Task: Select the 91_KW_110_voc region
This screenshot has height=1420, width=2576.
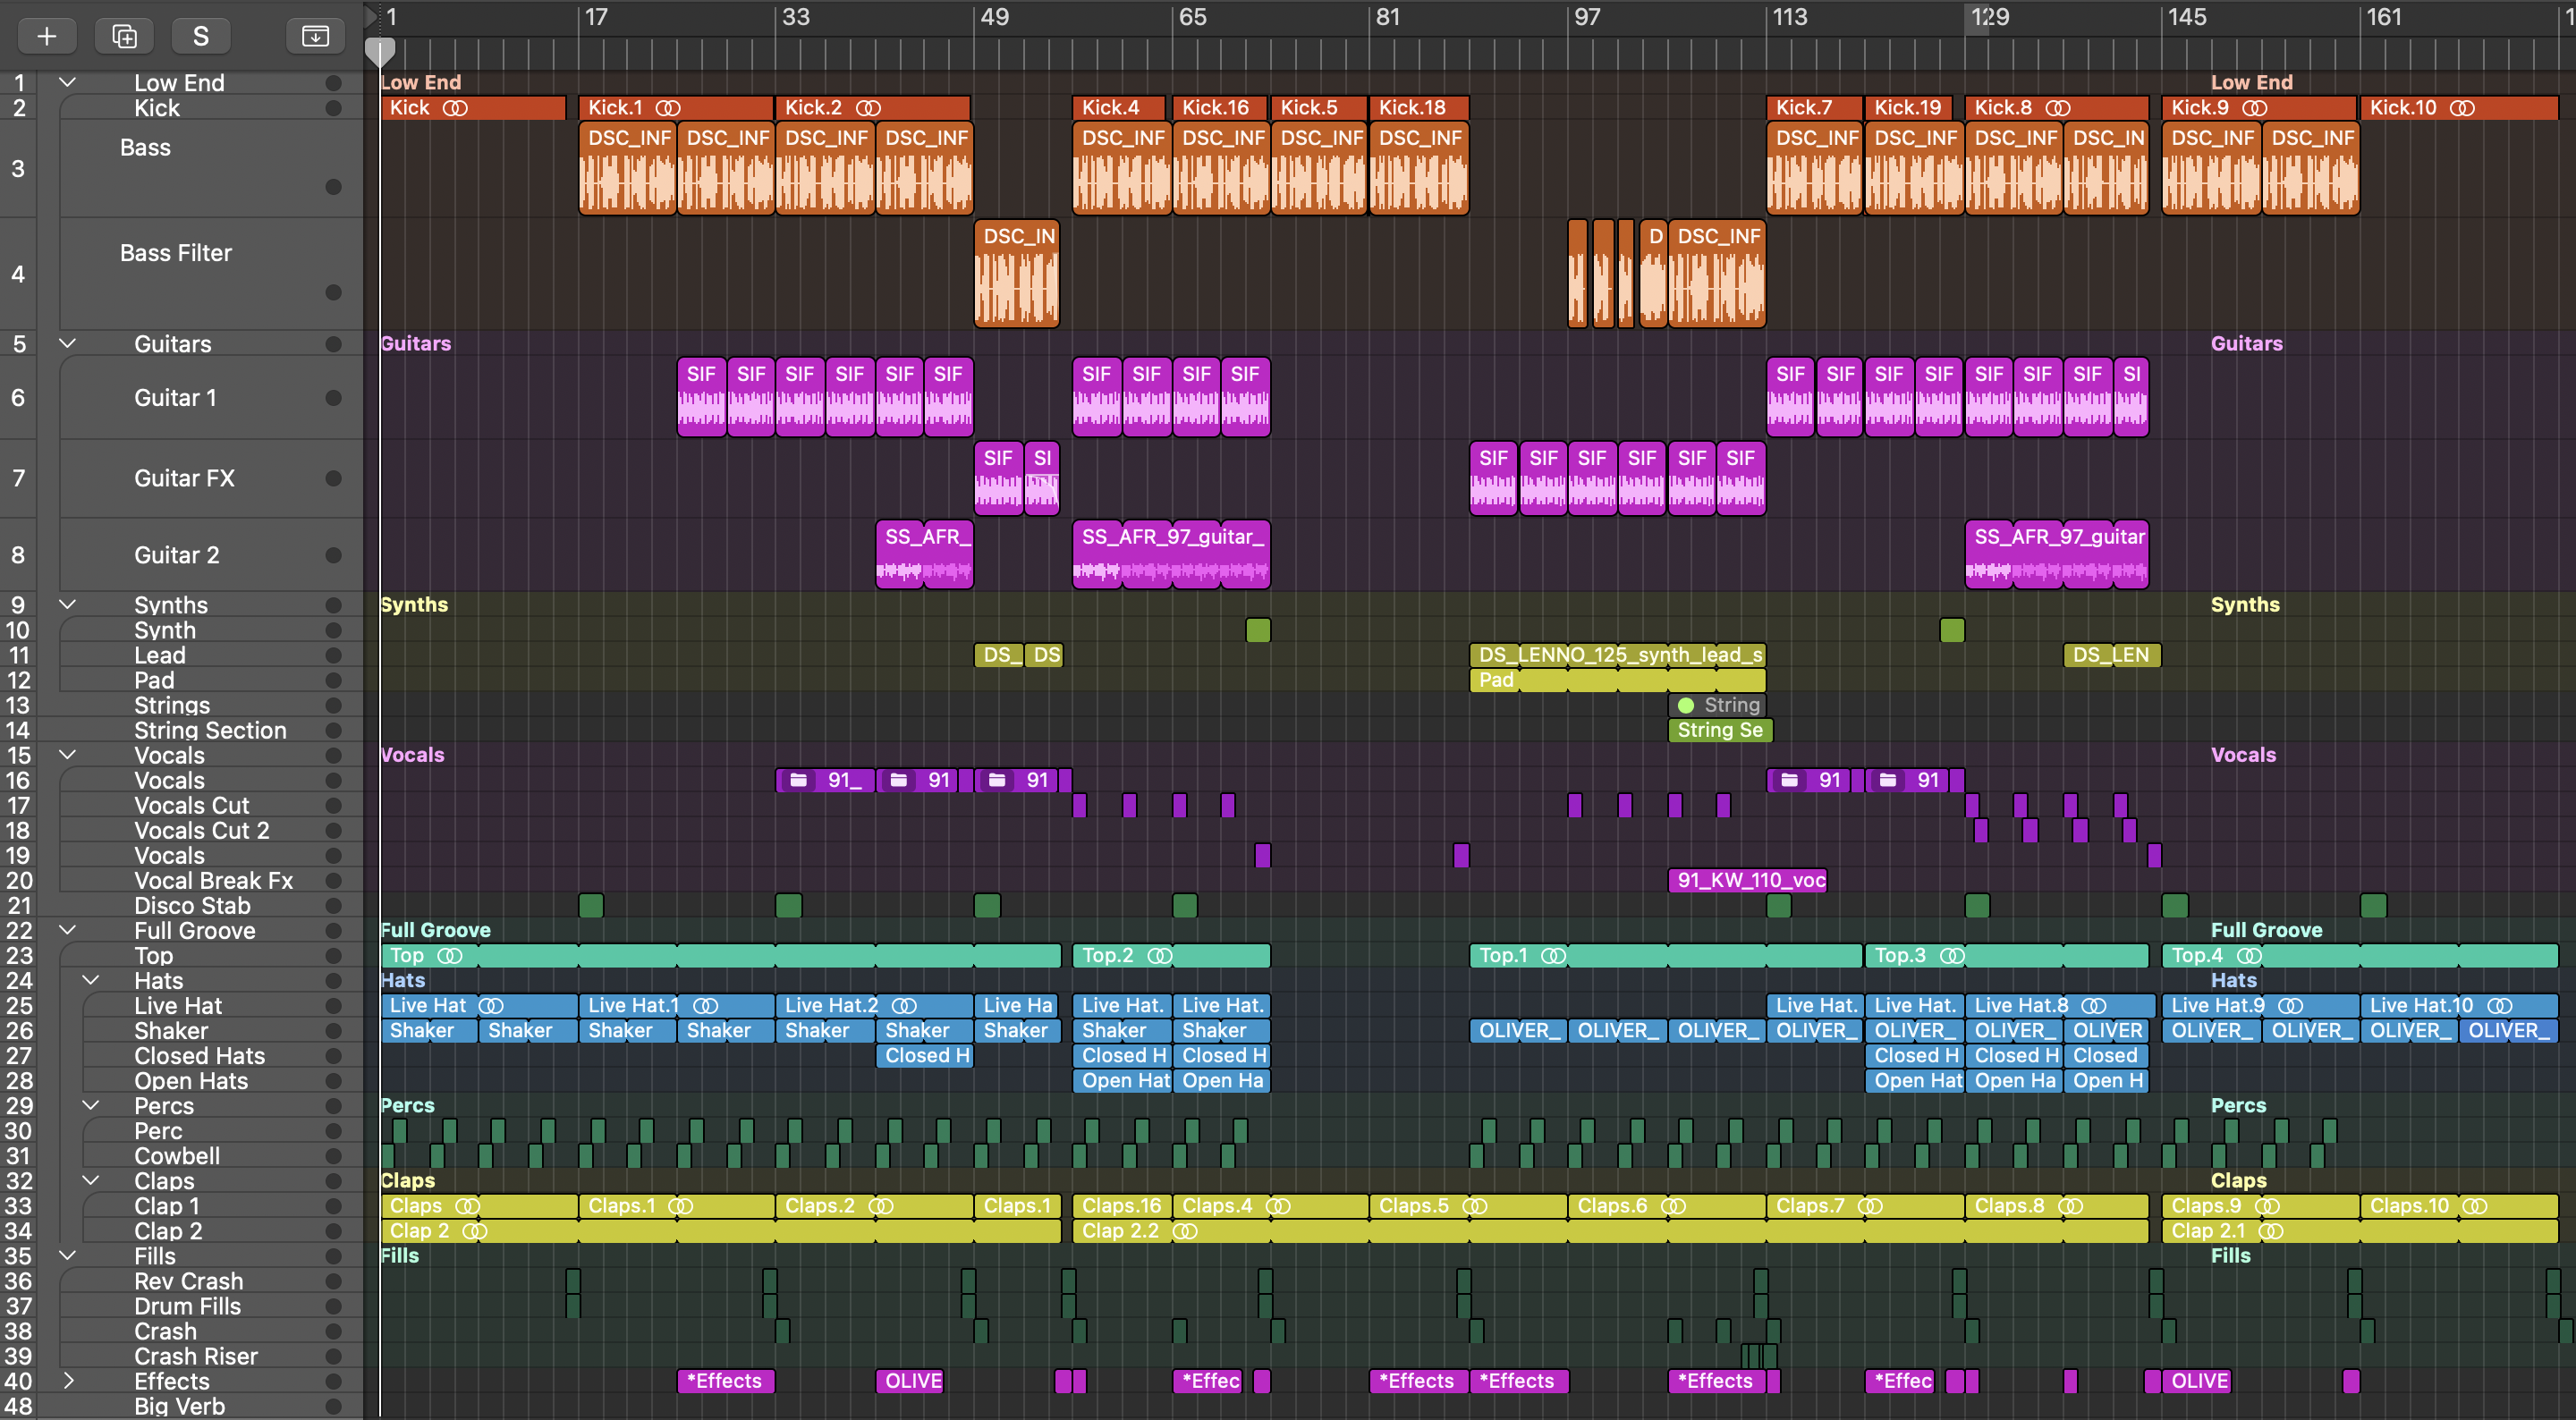Action: coord(1748,881)
